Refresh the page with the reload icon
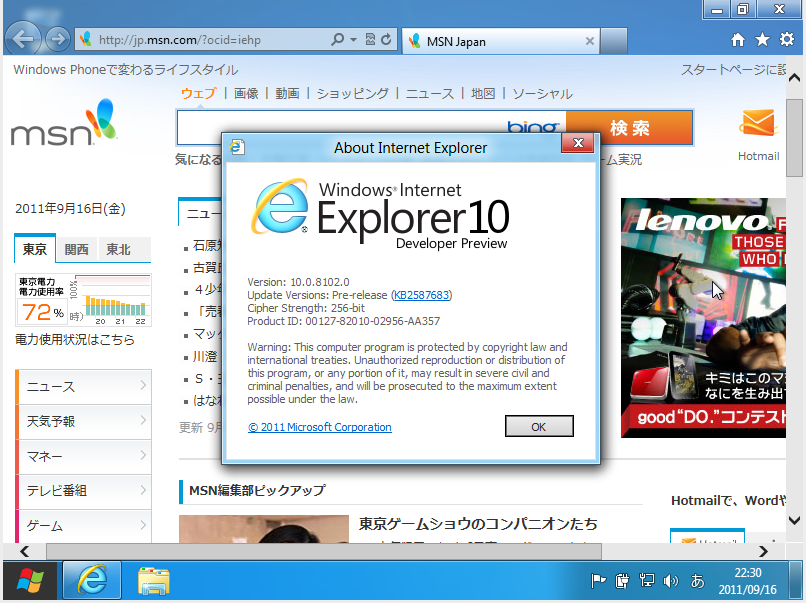 387,39
